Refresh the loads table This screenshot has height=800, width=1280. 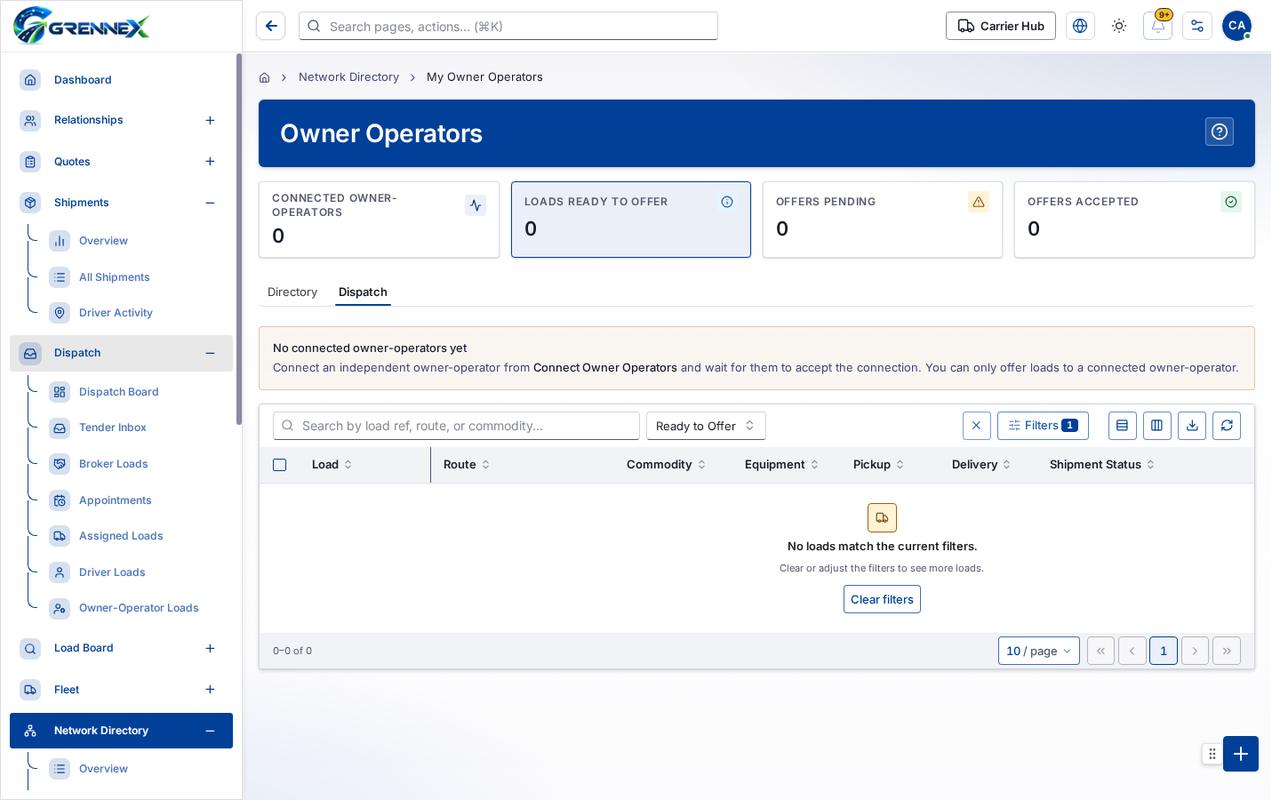click(1227, 426)
